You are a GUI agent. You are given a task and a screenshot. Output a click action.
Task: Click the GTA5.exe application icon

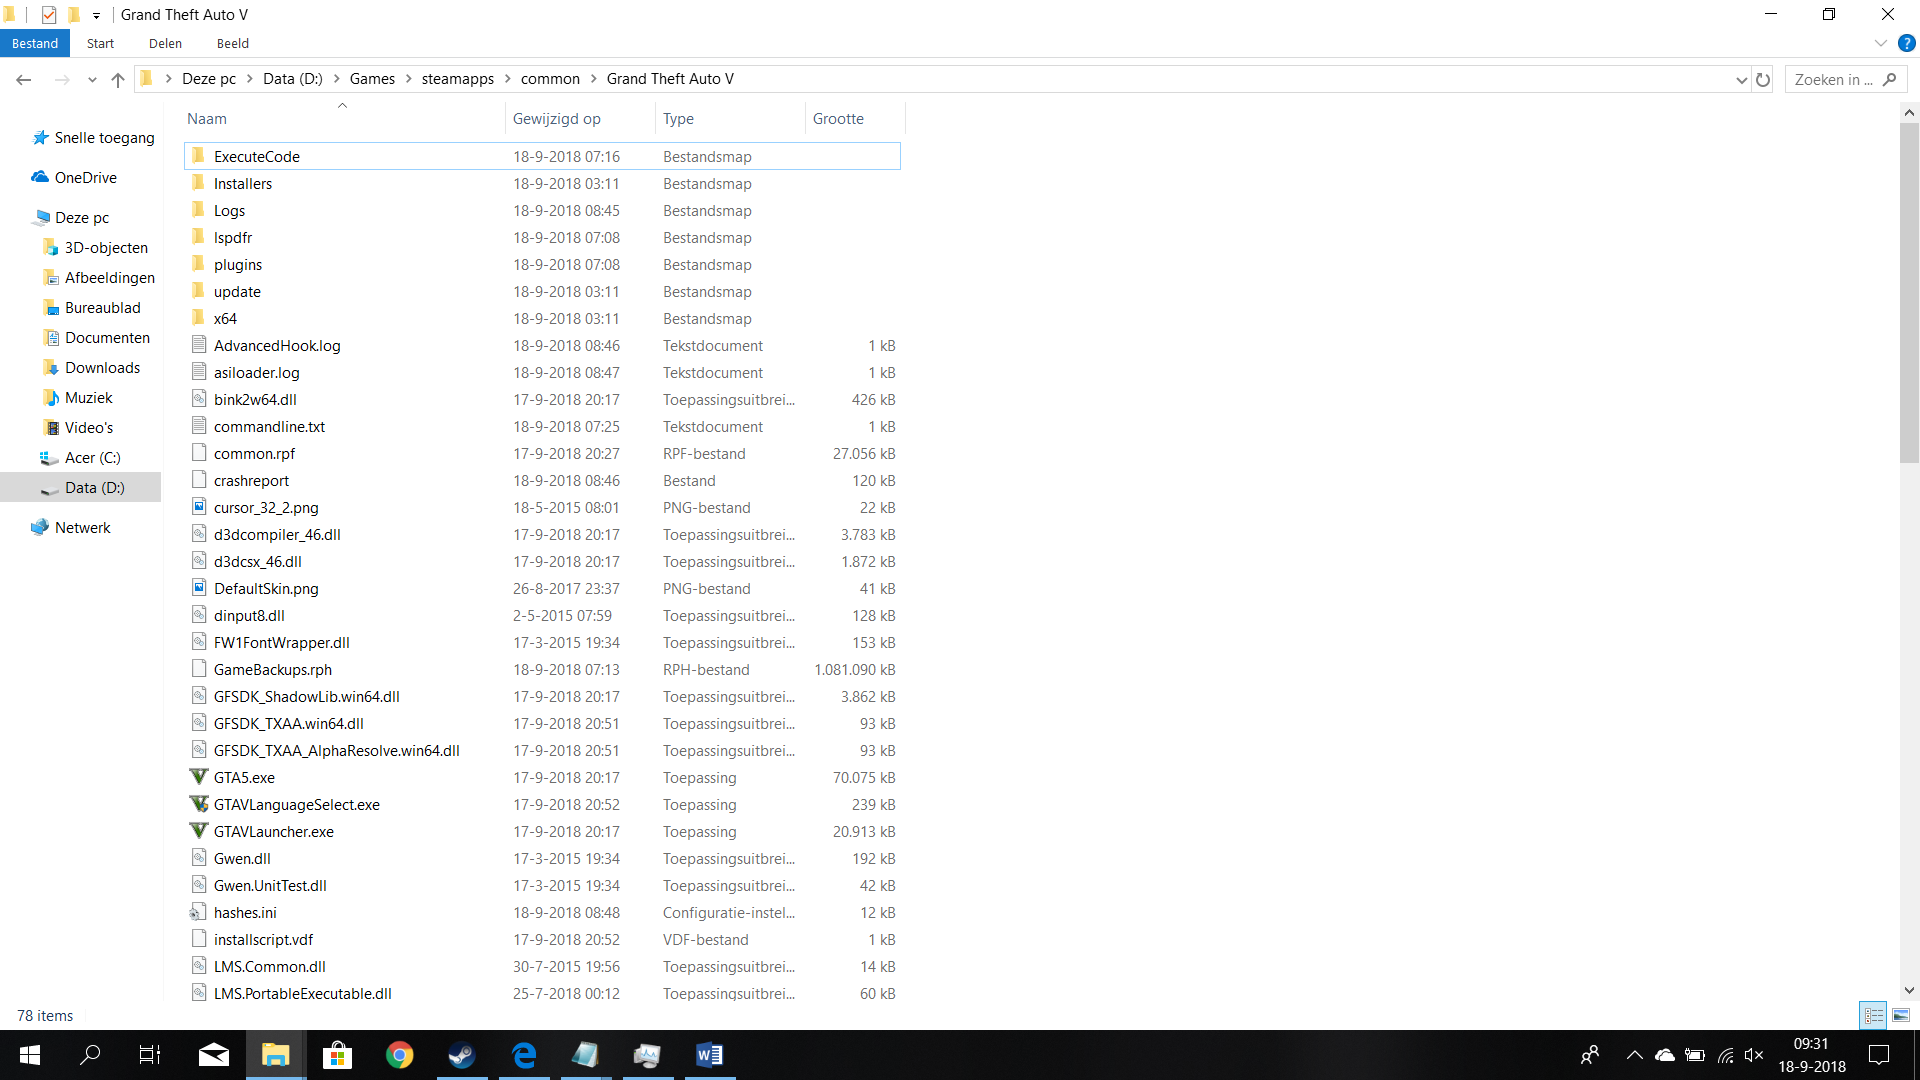199,777
